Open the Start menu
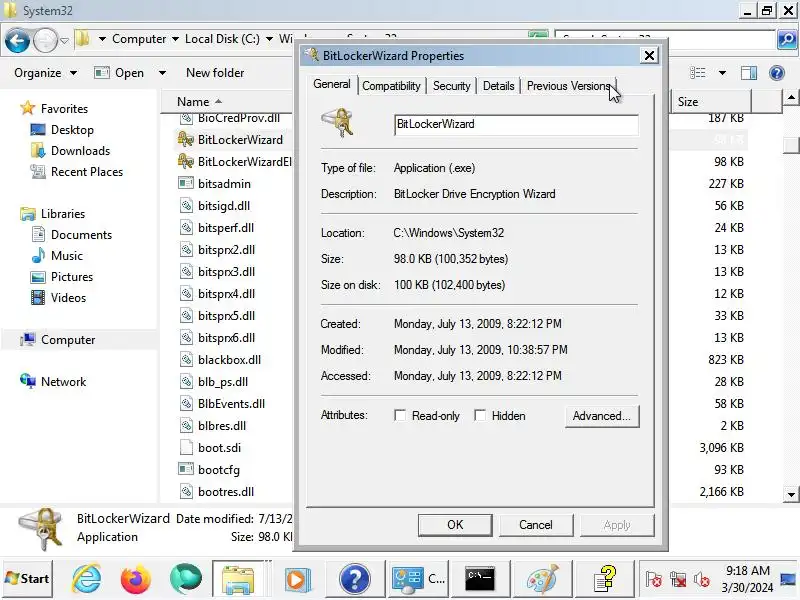 [27, 579]
